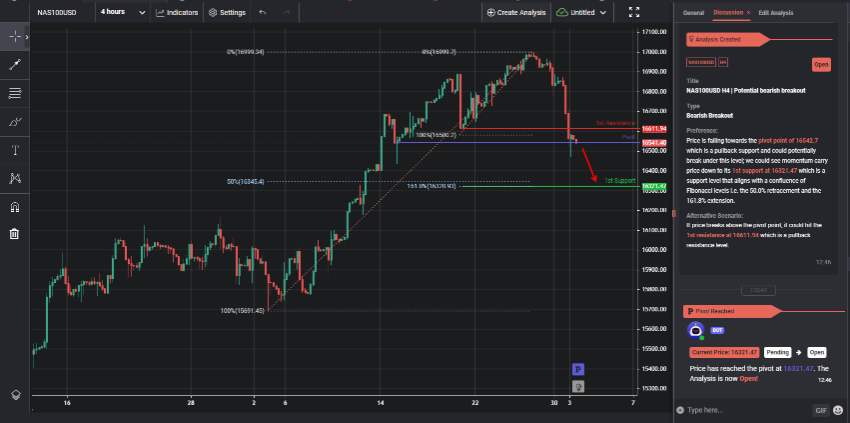Click Create Analysis button
The width and height of the screenshot is (850, 423).
[x=516, y=12]
